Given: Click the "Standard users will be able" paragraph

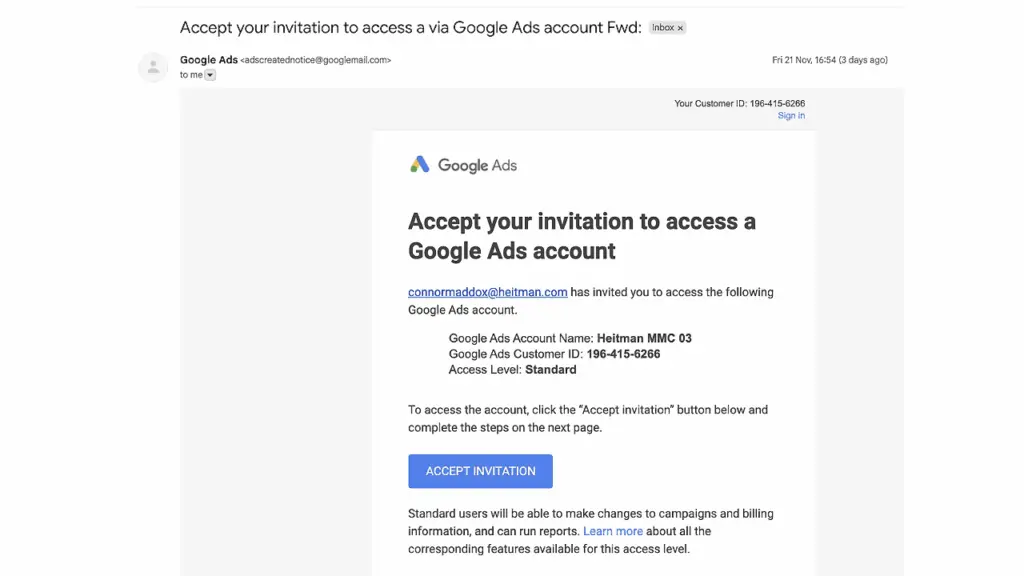Looking at the screenshot, I should (x=590, y=531).
